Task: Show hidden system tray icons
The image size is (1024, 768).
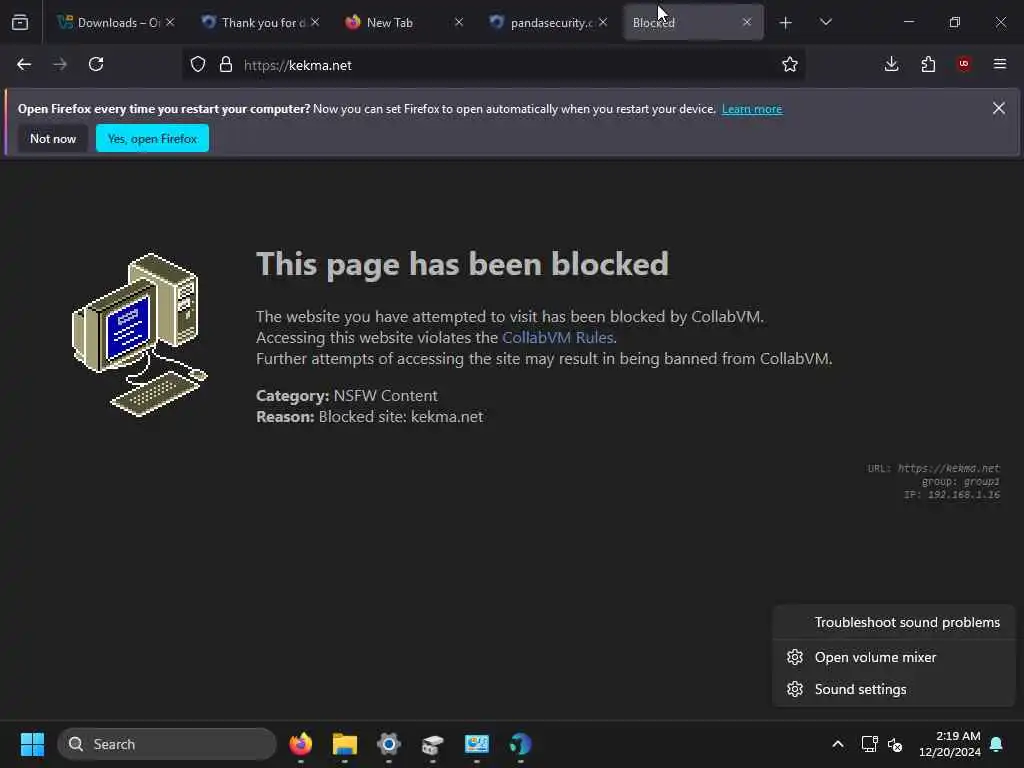Action: point(838,744)
